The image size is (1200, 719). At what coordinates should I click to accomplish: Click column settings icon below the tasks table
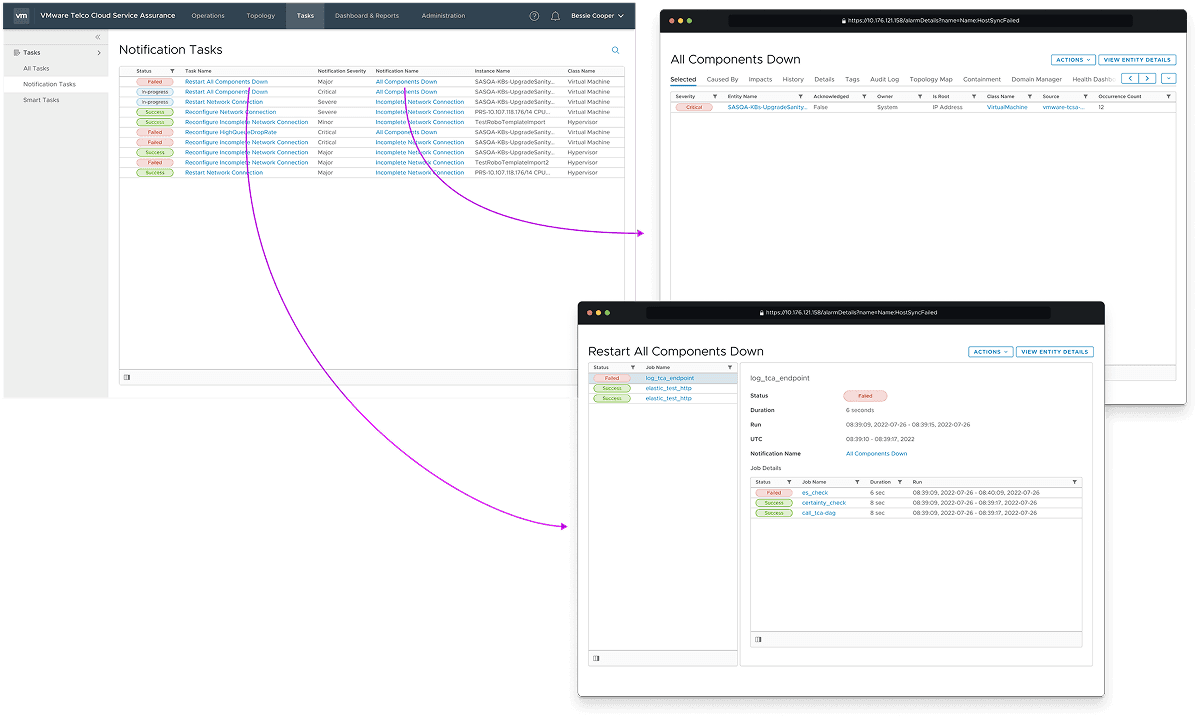pos(127,377)
